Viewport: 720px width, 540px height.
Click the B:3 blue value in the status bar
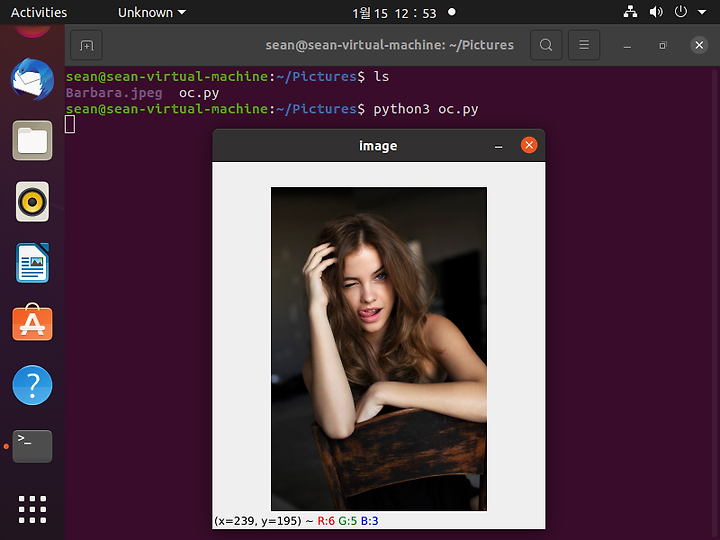tap(369, 521)
